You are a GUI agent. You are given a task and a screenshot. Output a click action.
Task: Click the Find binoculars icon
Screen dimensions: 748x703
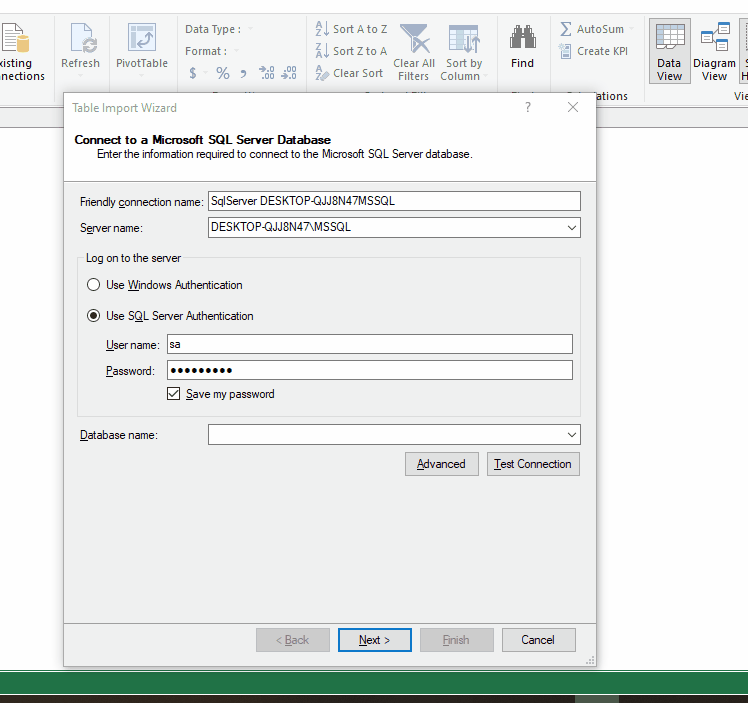click(522, 37)
